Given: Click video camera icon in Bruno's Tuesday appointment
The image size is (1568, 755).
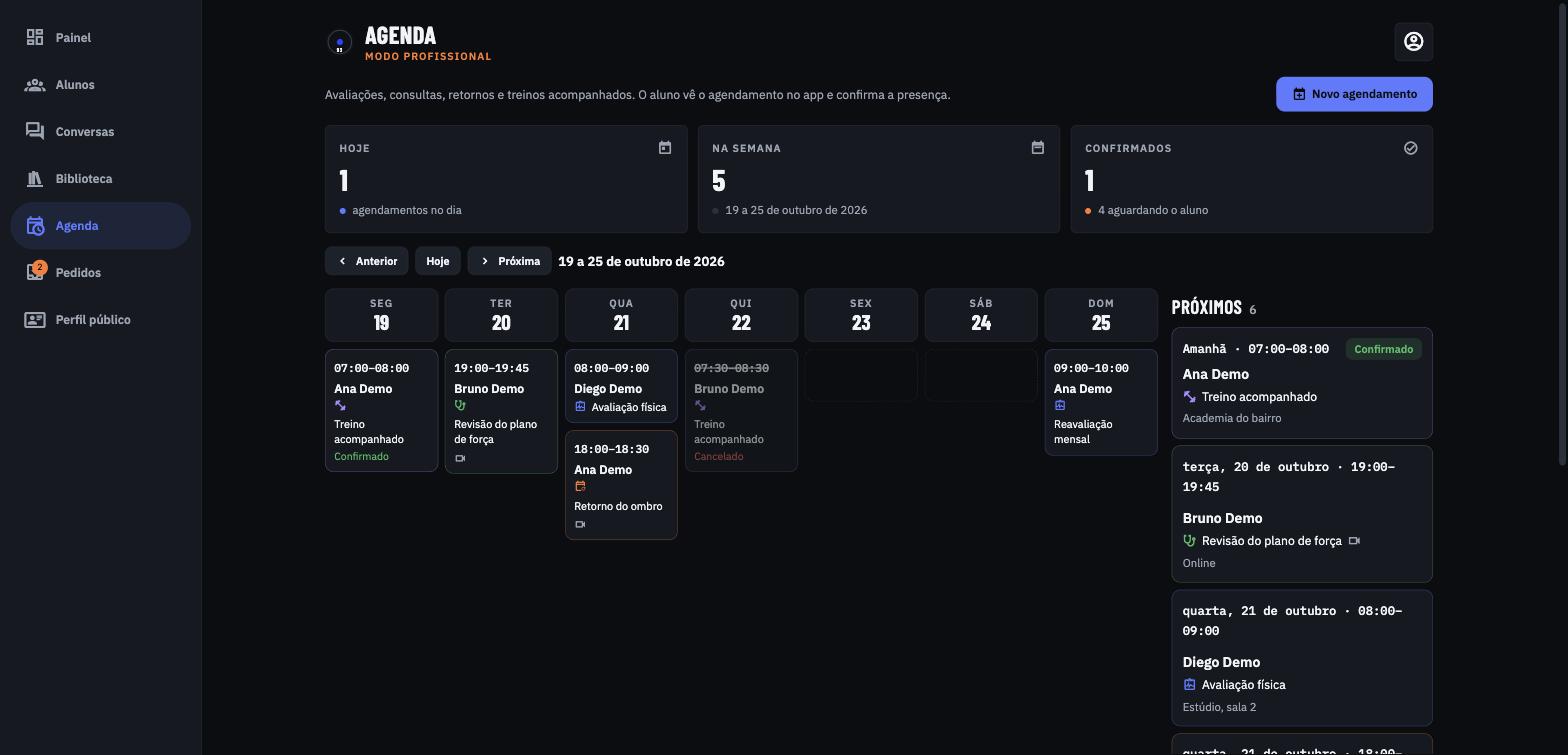Looking at the screenshot, I should click(x=460, y=459).
